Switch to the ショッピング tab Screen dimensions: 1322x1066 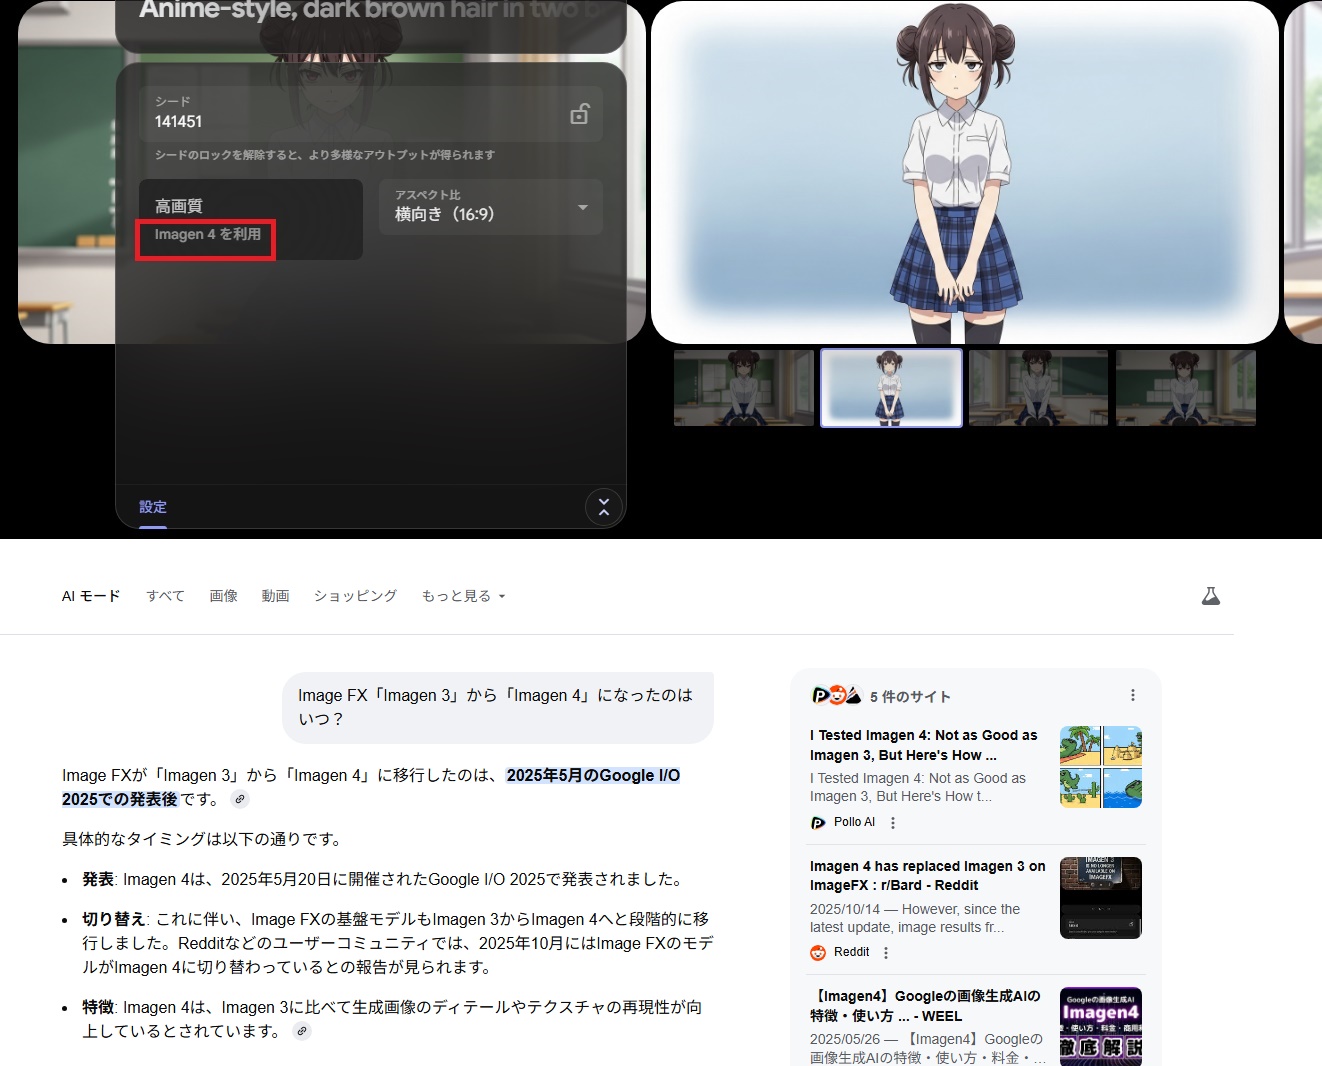coord(355,596)
